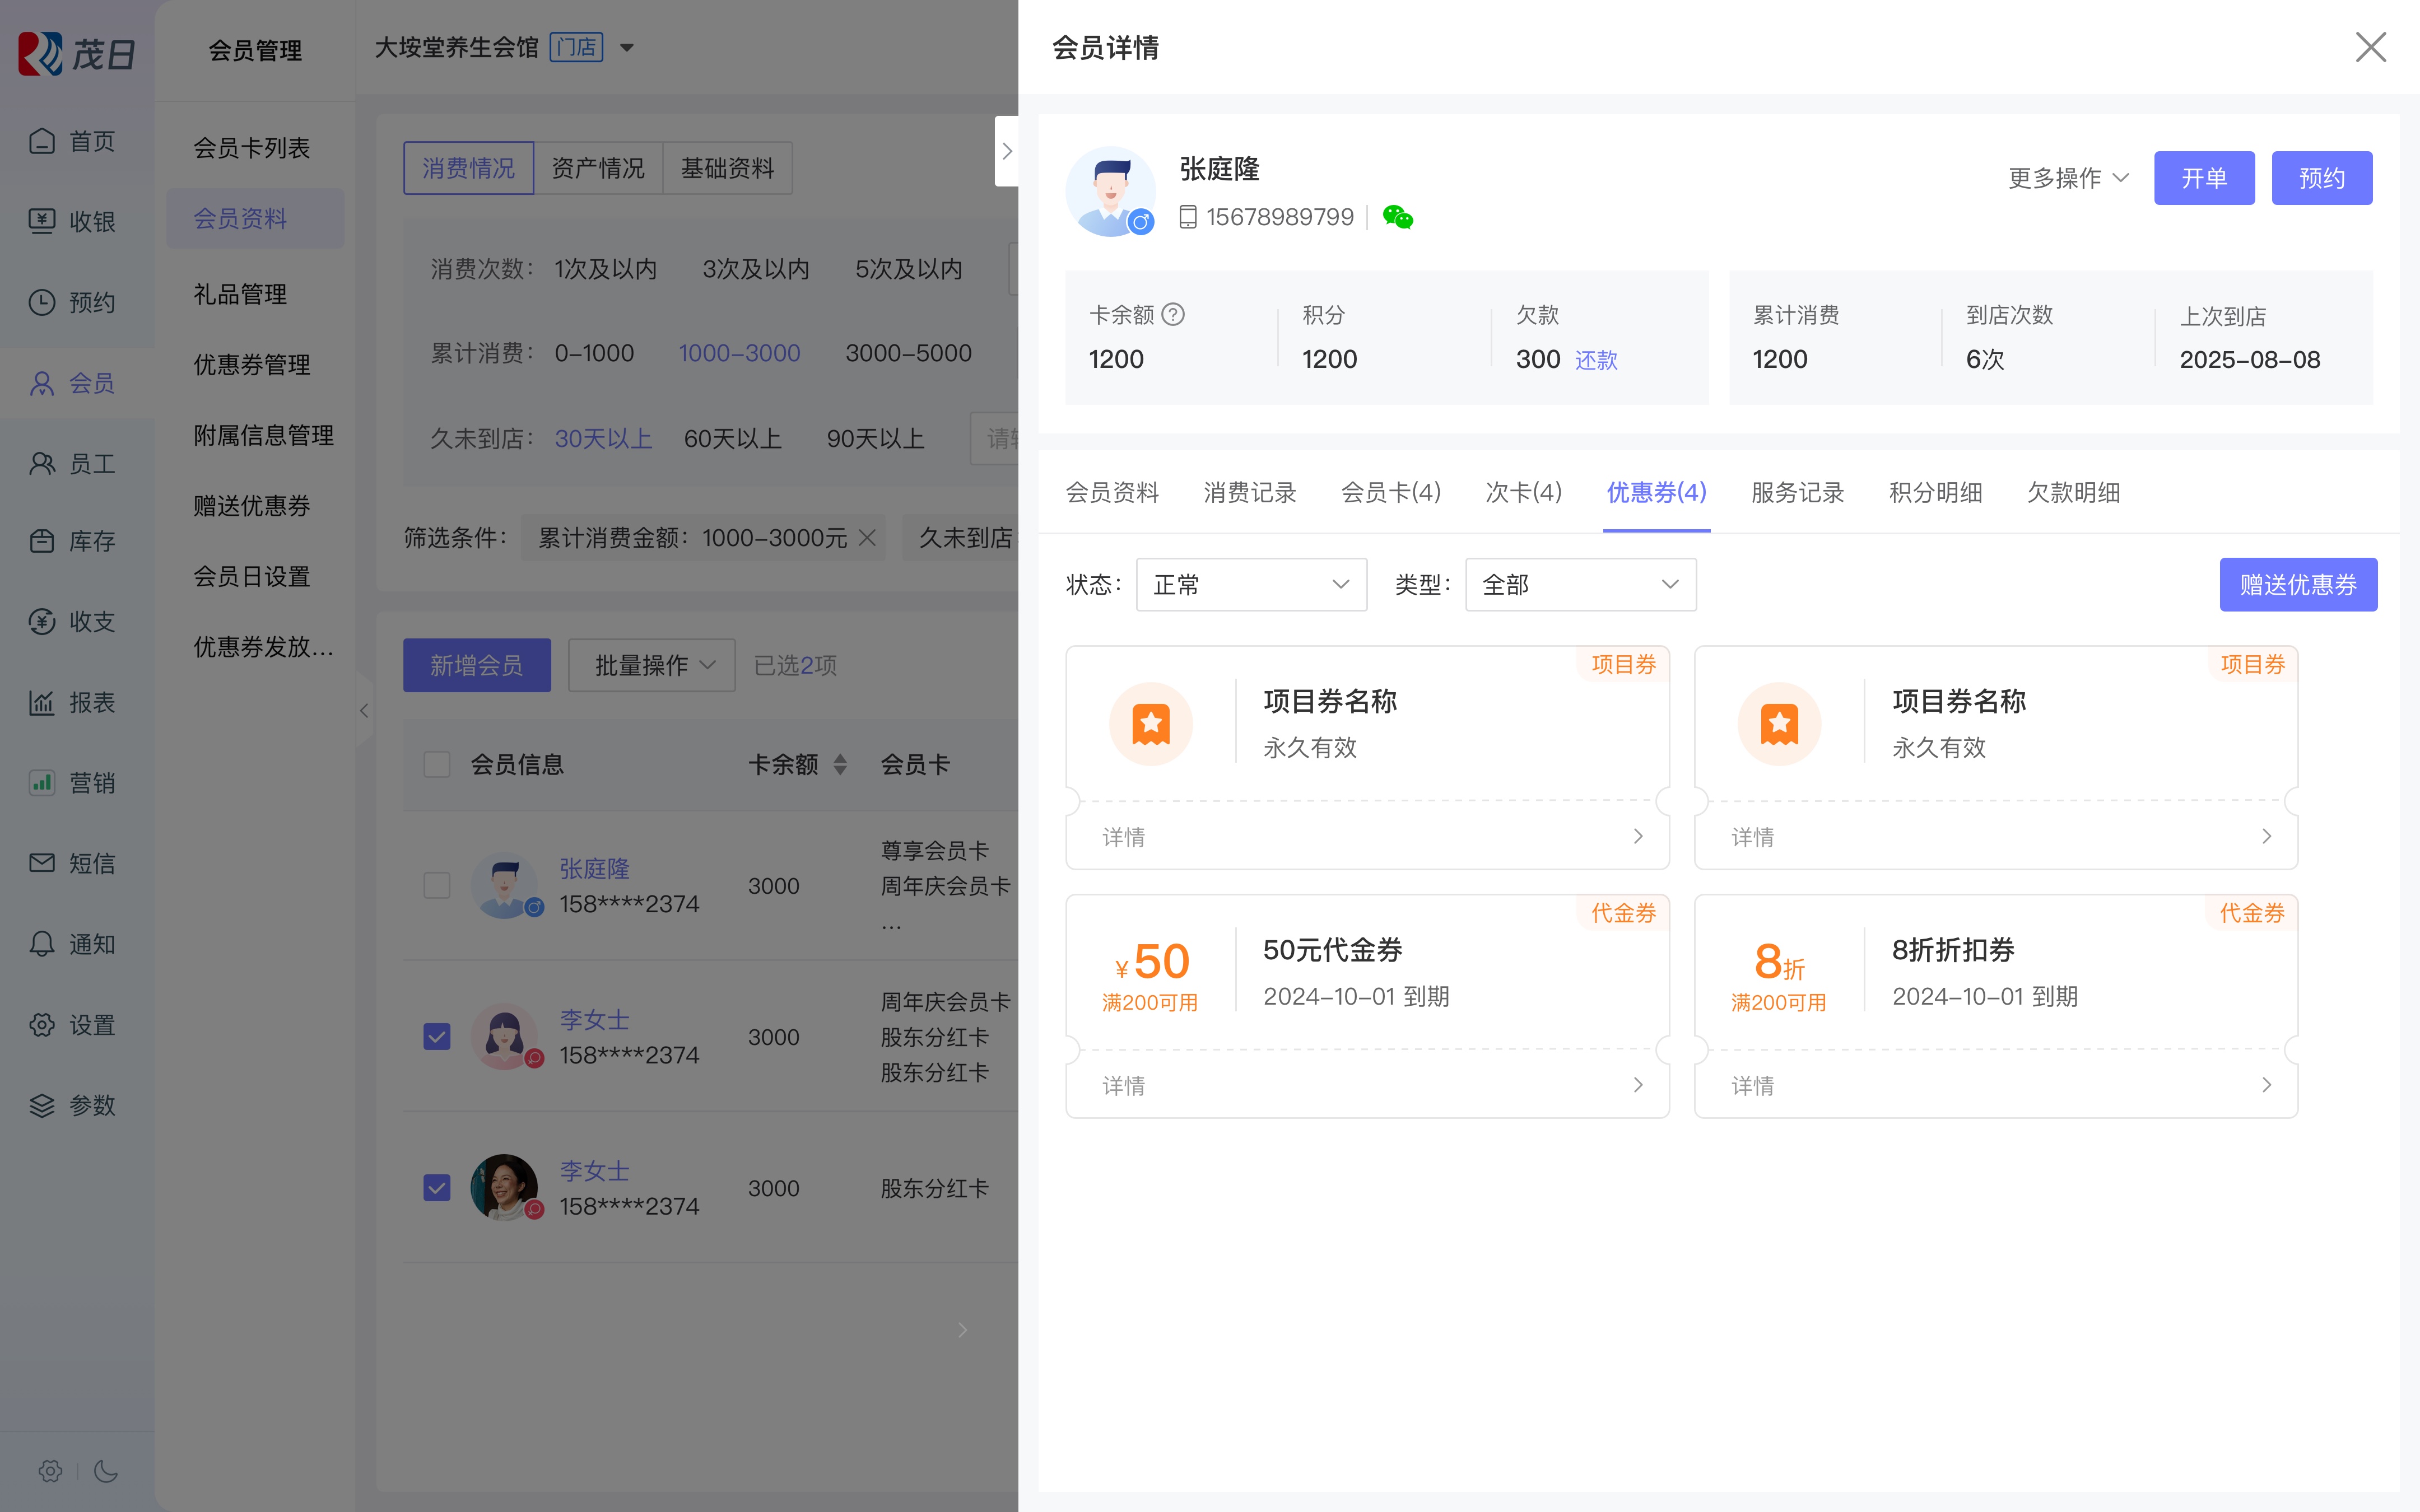Screen dimensions: 2420x1512
Task: Toggle the select-all 会员信息 header checkbox
Action: 437,765
